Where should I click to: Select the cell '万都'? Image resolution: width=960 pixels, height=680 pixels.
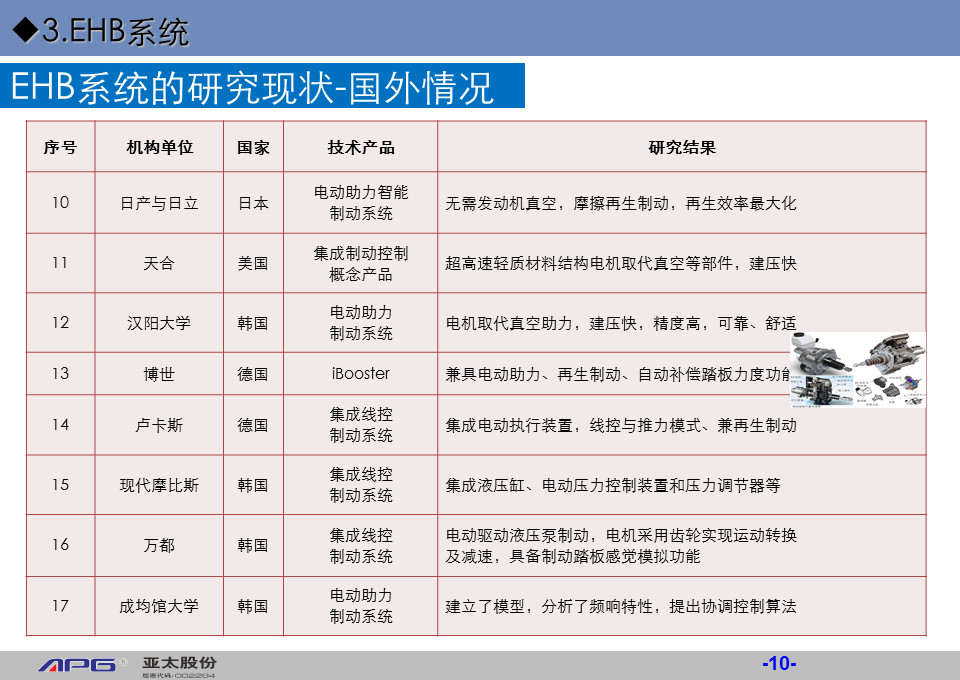[159, 545]
